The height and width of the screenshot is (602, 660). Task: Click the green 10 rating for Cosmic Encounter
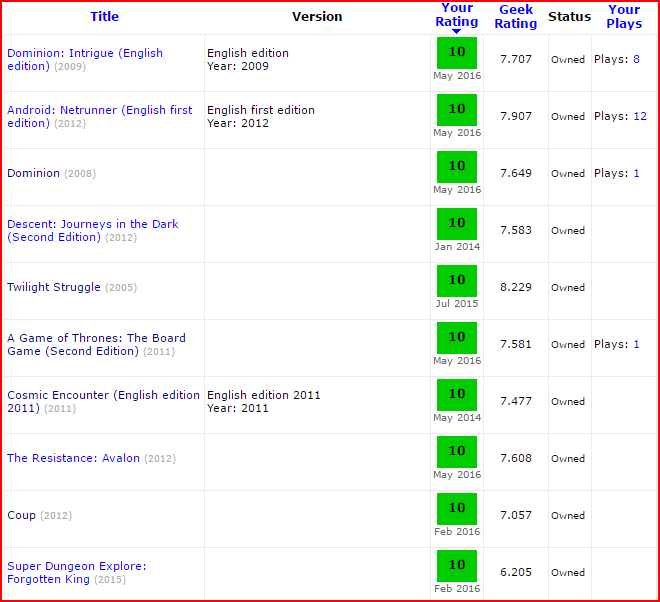(x=457, y=395)
